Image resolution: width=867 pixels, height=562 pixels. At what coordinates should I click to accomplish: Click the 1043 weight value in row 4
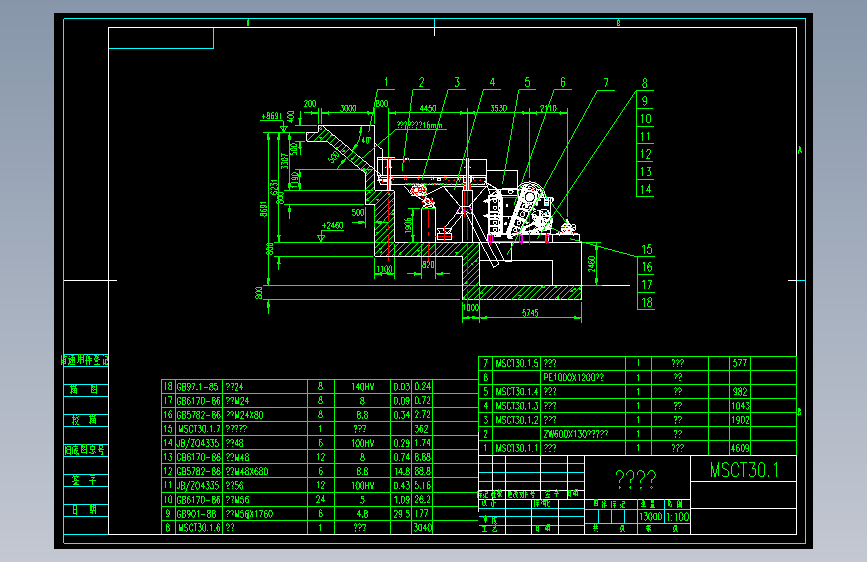click(x=740, y=406)
